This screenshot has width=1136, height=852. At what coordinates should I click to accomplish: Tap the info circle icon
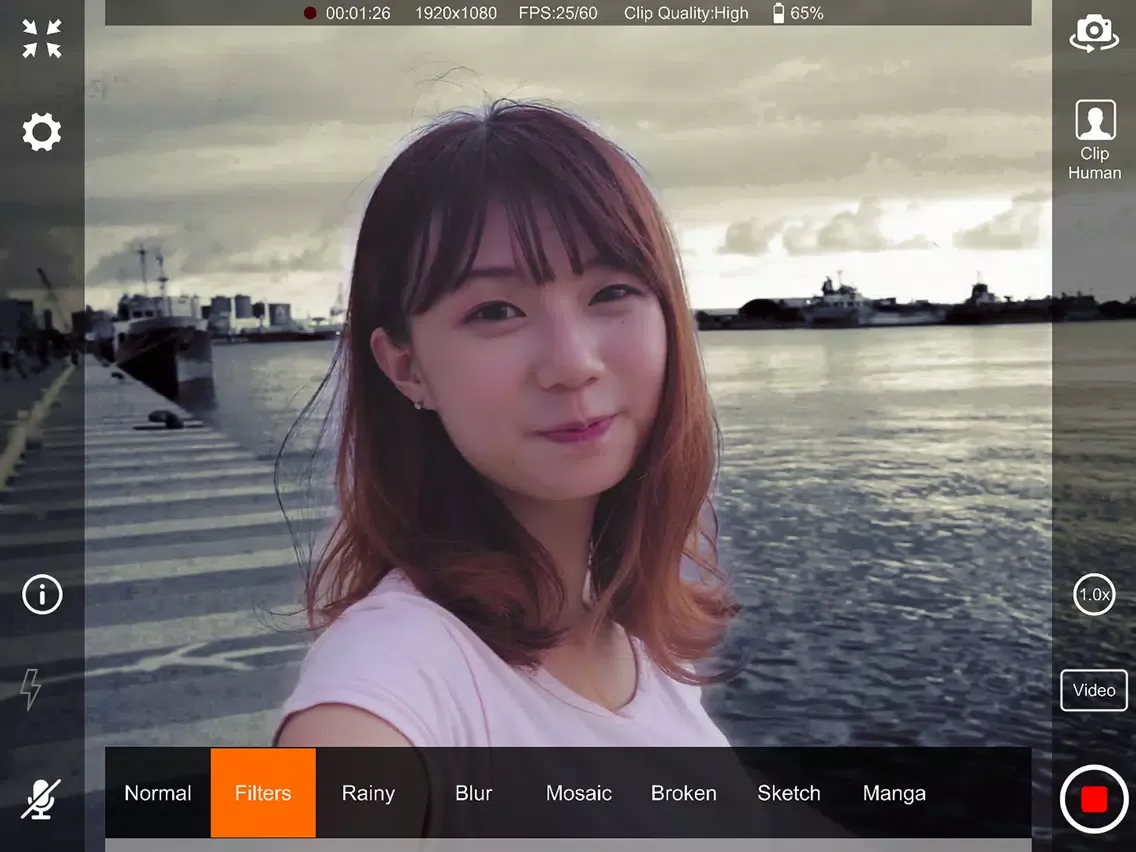pos(42,595)
